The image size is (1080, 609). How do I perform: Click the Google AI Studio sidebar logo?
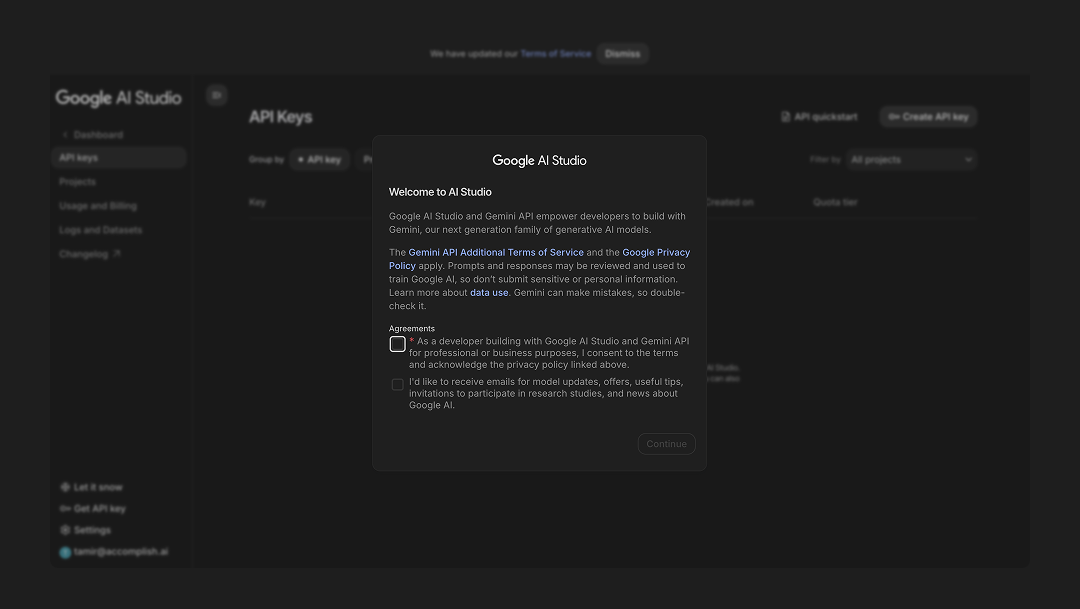(118, 98)
